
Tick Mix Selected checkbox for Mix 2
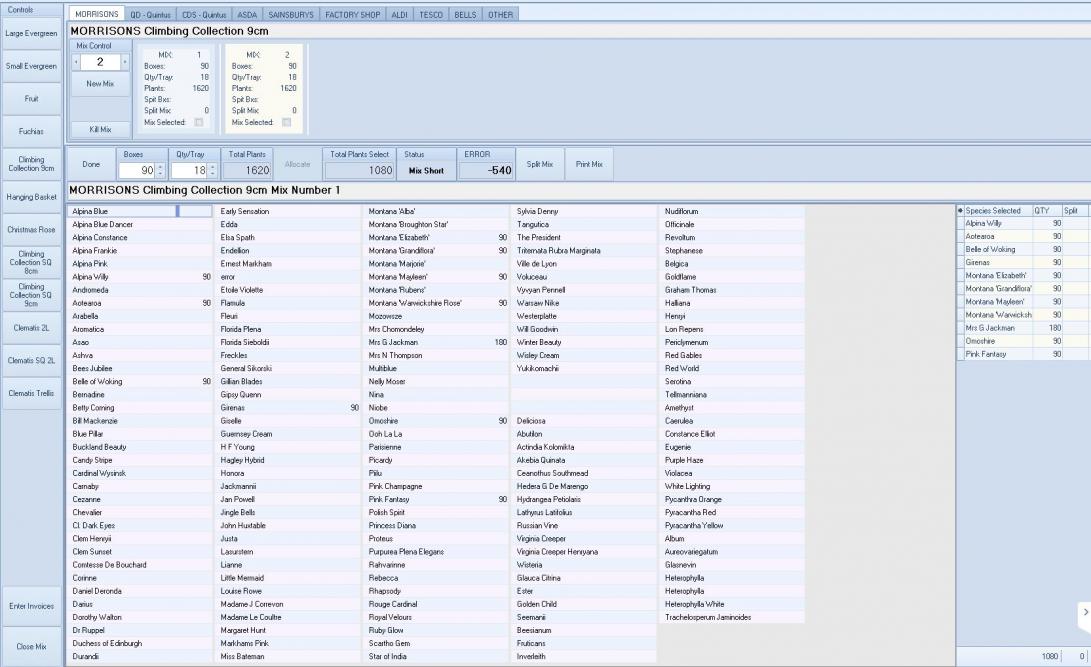click(x=287, y=122)
